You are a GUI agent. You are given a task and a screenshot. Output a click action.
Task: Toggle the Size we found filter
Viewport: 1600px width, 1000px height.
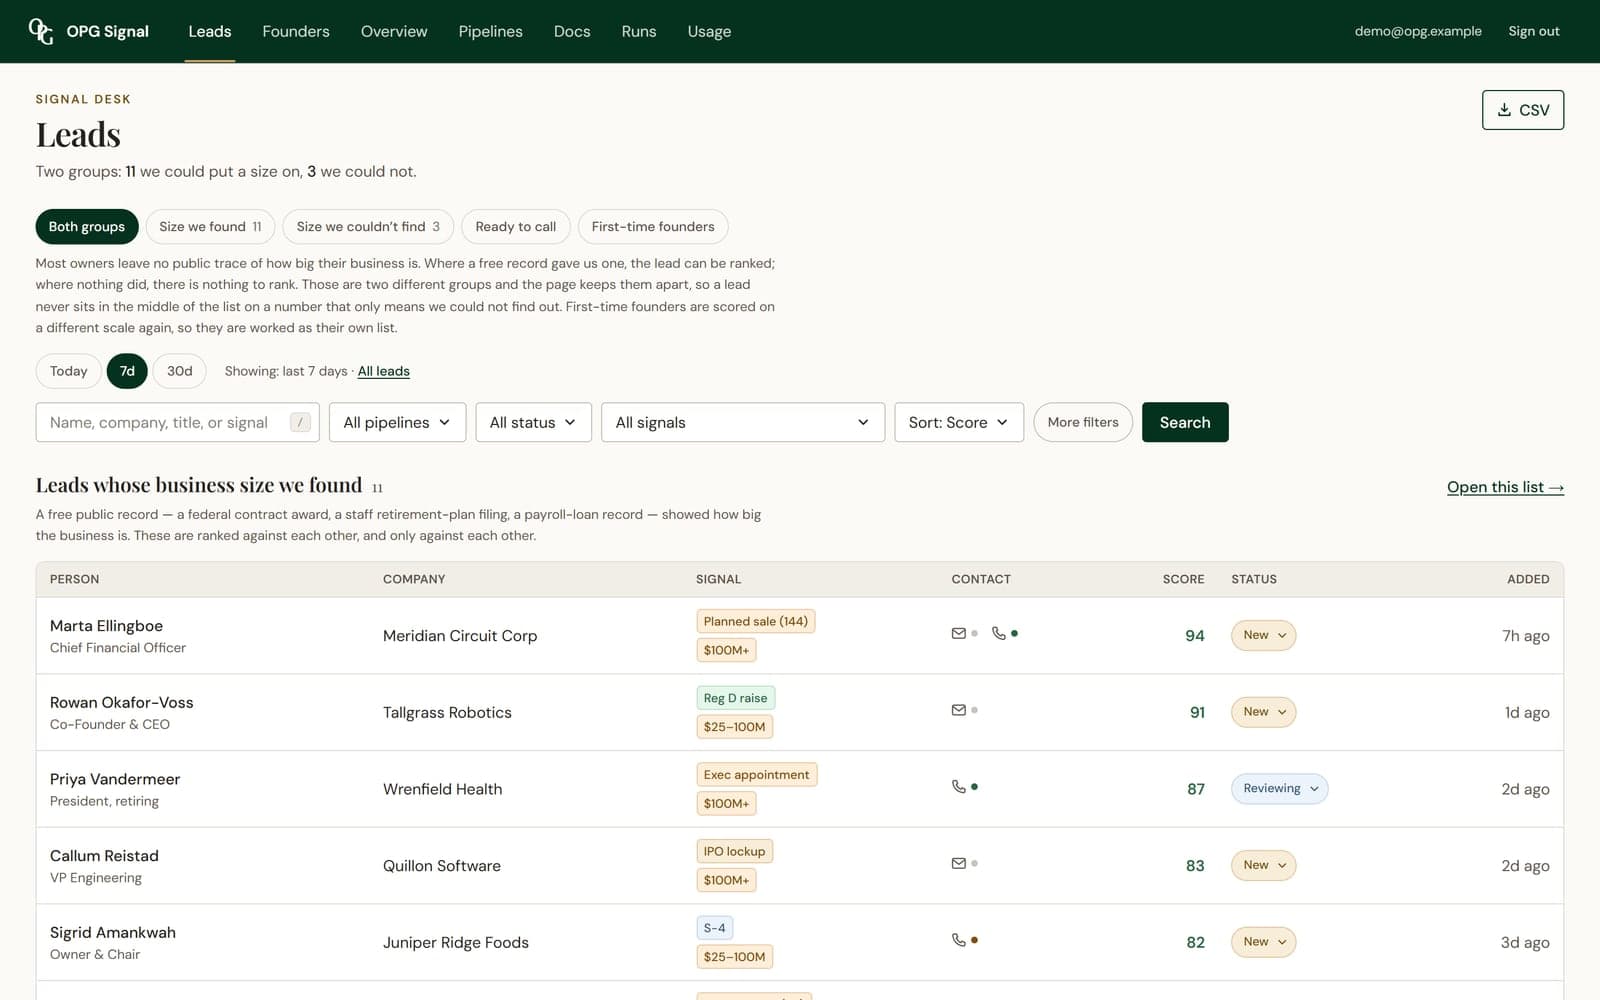click(x=210, y=227)
